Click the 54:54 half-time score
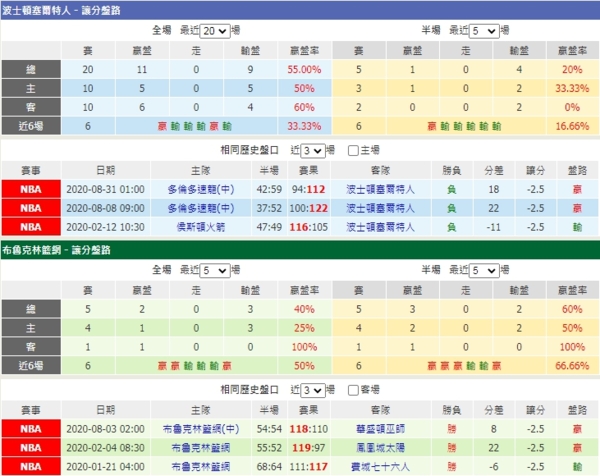This screenshot has height=476, width=600. click(x=269, y=429)
